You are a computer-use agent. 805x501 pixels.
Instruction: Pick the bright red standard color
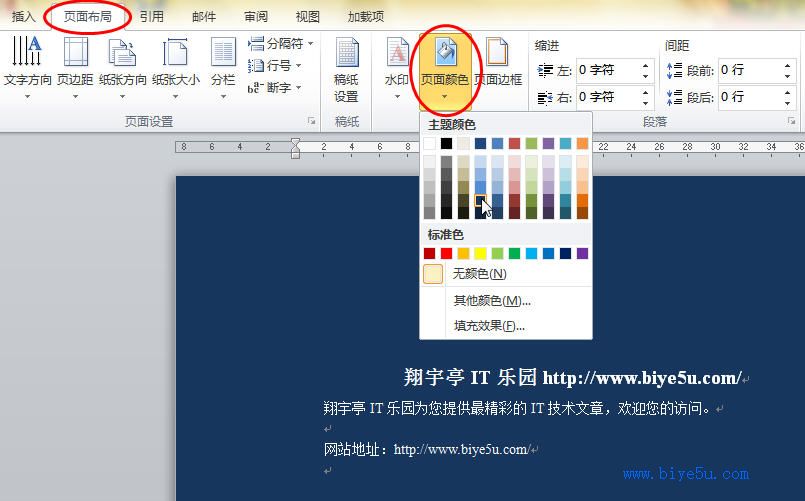[x=447, y=253]
